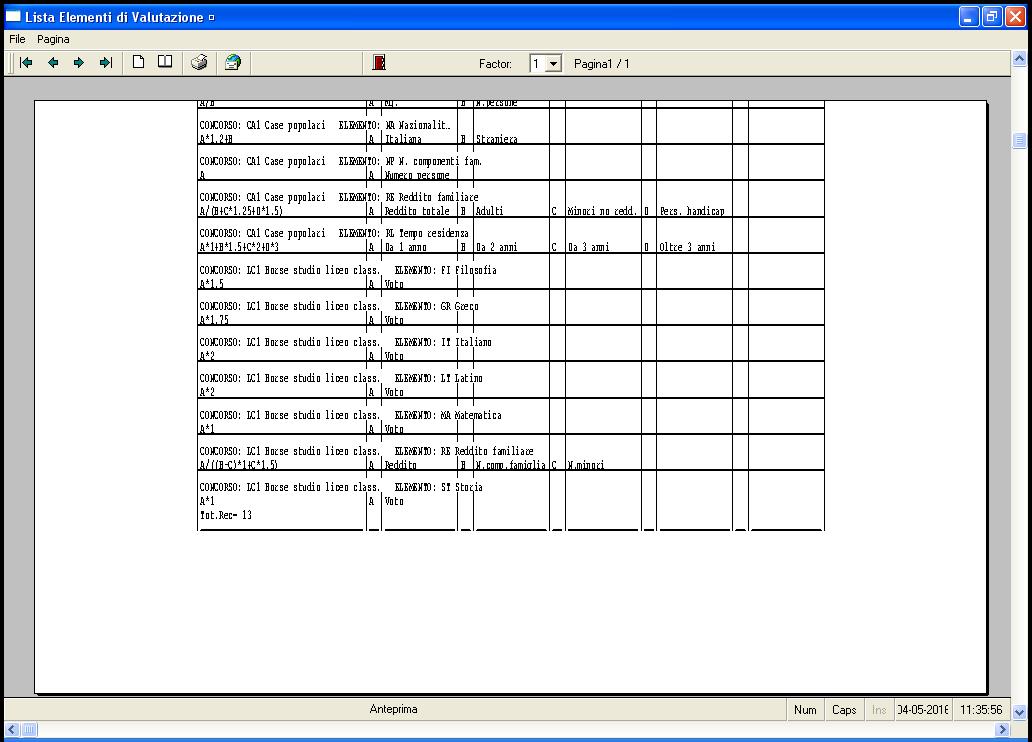Image resolution: width=1032 pixels, height=742 pixels.
Task: Click the formula "A/((B-C)*1+C*1.5)"
Action: 238,465
